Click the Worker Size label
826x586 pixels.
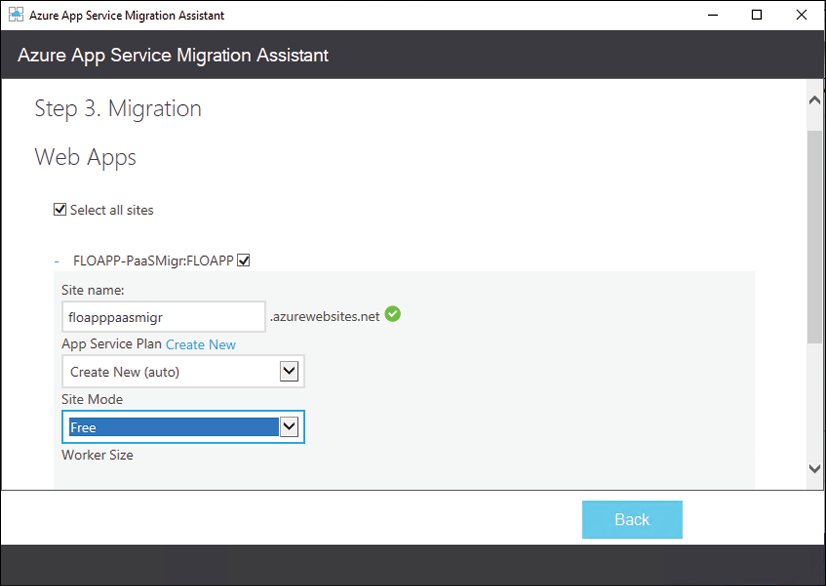(x=97, y=455)
